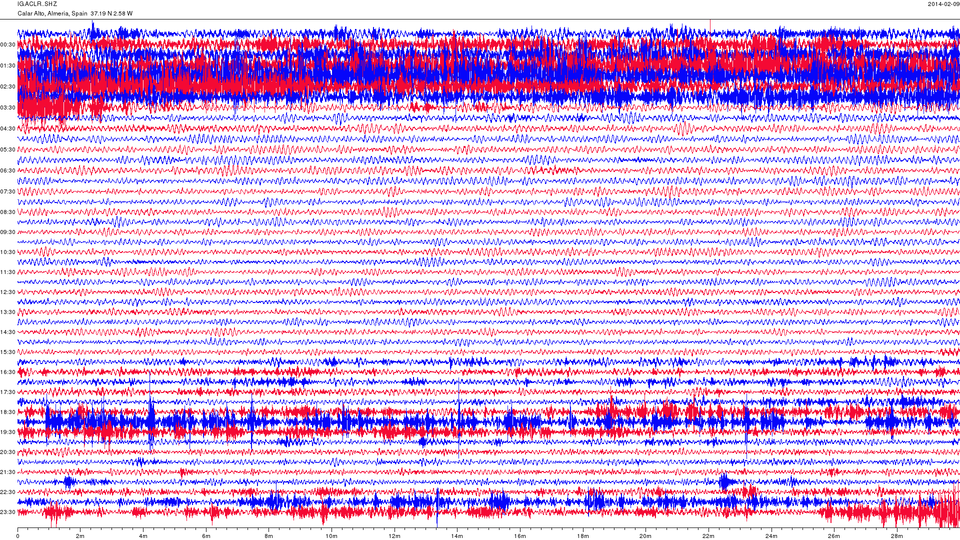The width and height of the screenshot is (960, 540).
Task: Select the 02:30 trace time label
Action: click(8, 87)
